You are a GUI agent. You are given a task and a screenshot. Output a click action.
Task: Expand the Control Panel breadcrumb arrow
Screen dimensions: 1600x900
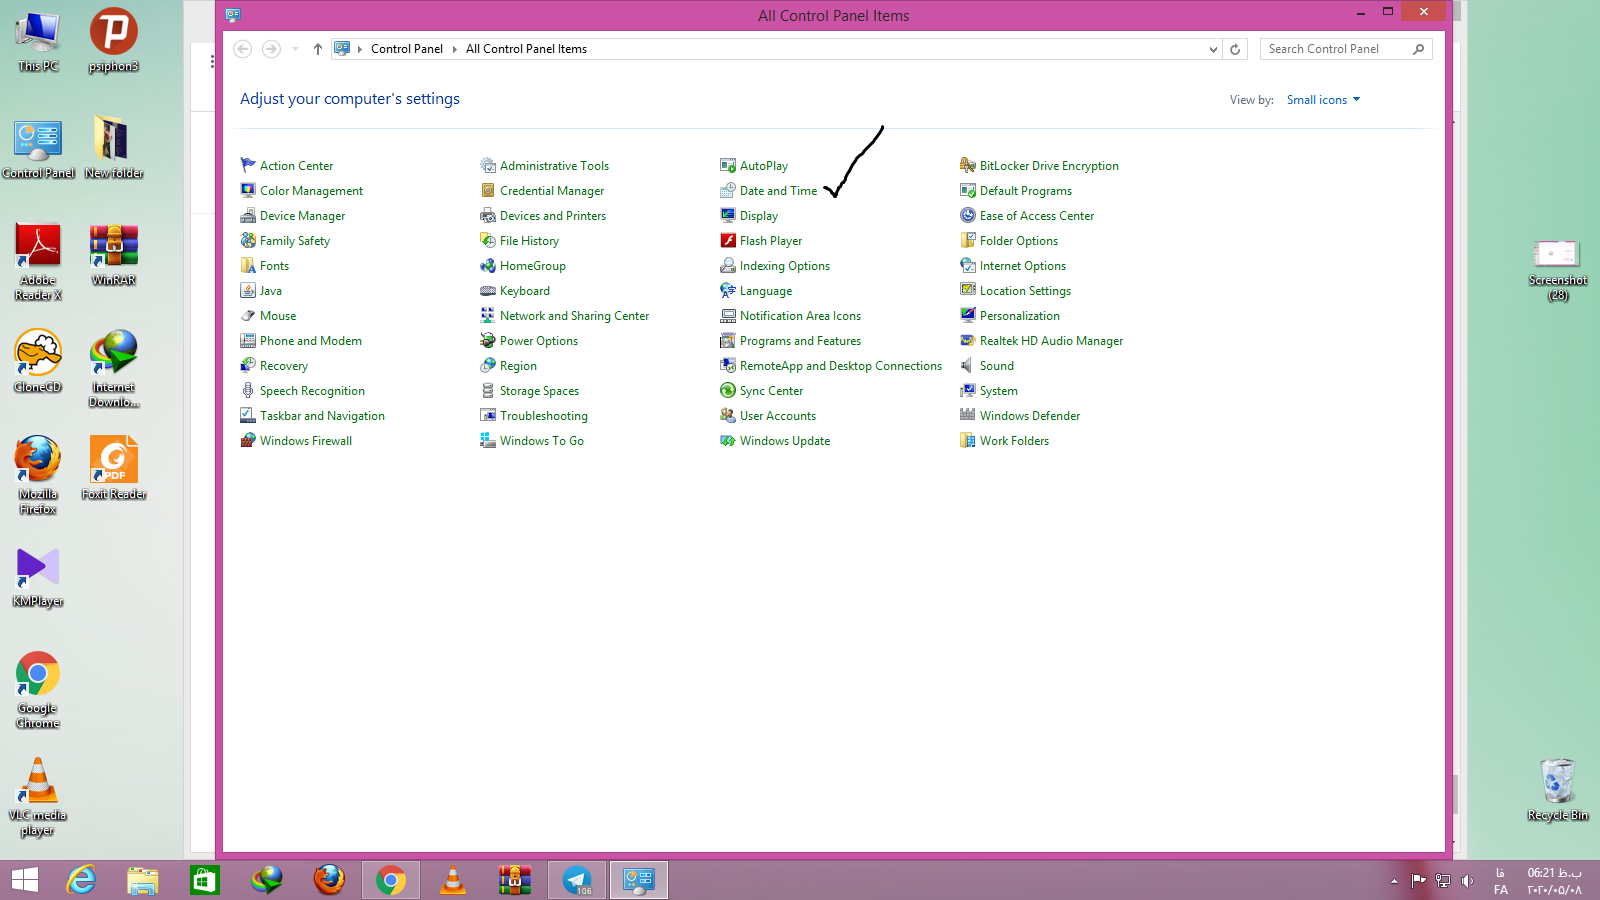point(454,49)
